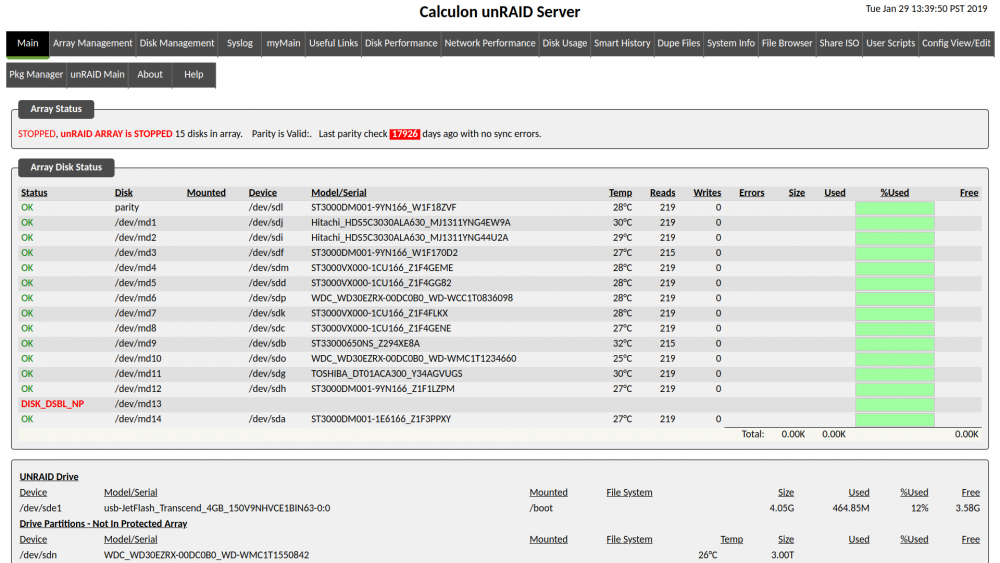Click Drive Partitions - Not In Protected Array heading
This screenshot has width=1000, height=563.
pyautogui.click(x=103, y=523)
